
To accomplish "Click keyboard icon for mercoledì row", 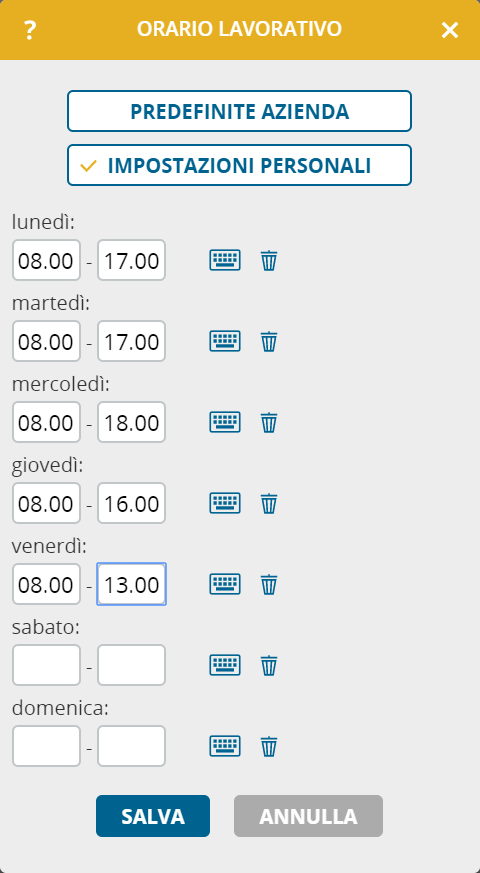I will pos(225,422).
